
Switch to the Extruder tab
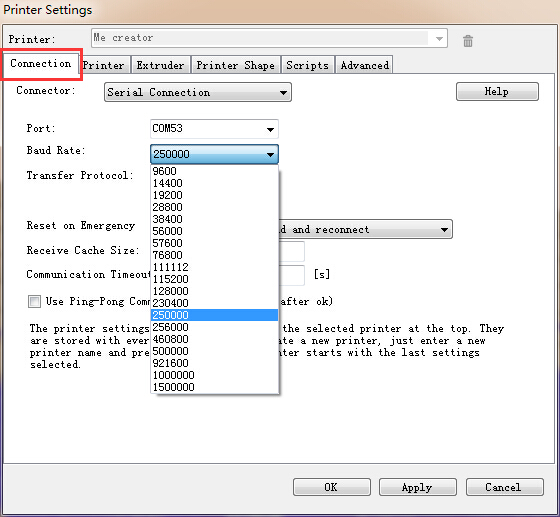tap(160, 65)
